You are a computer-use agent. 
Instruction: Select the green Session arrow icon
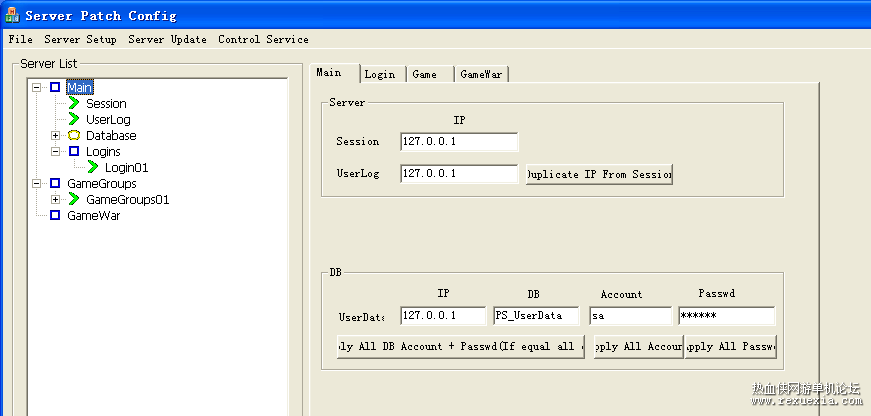(x=74, y=103)
